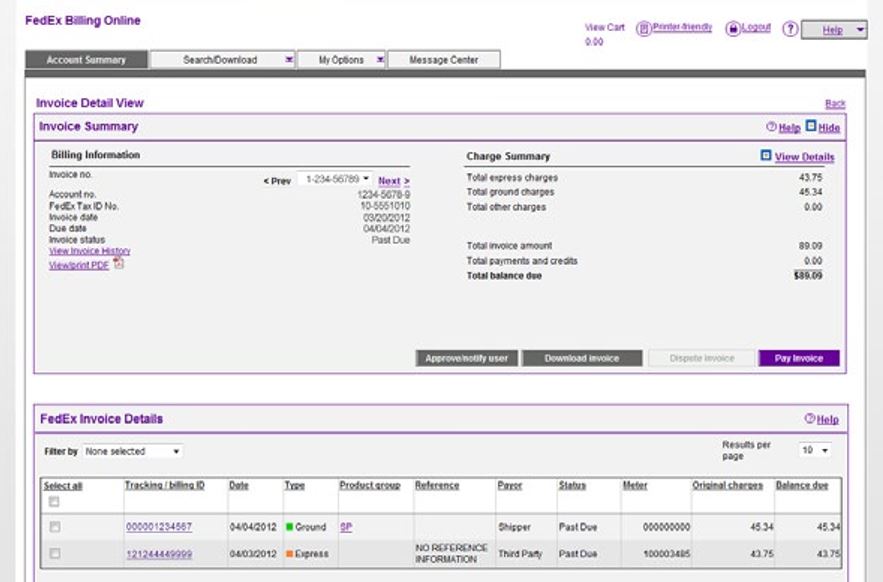Select the checkbox for tracking 000001234567
Viewport: 883px width, 582px height.
pyautogui.click(x=57, y=524)
